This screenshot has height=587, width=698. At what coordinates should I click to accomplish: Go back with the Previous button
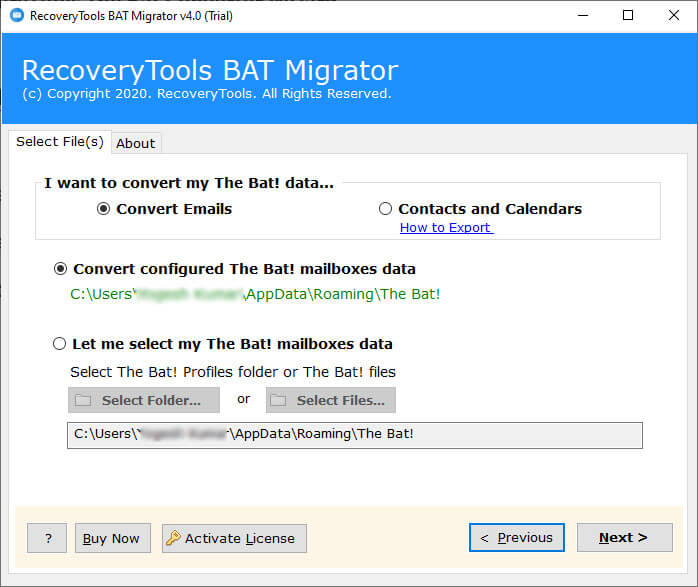pyautogui.click(x=517, y=538)
